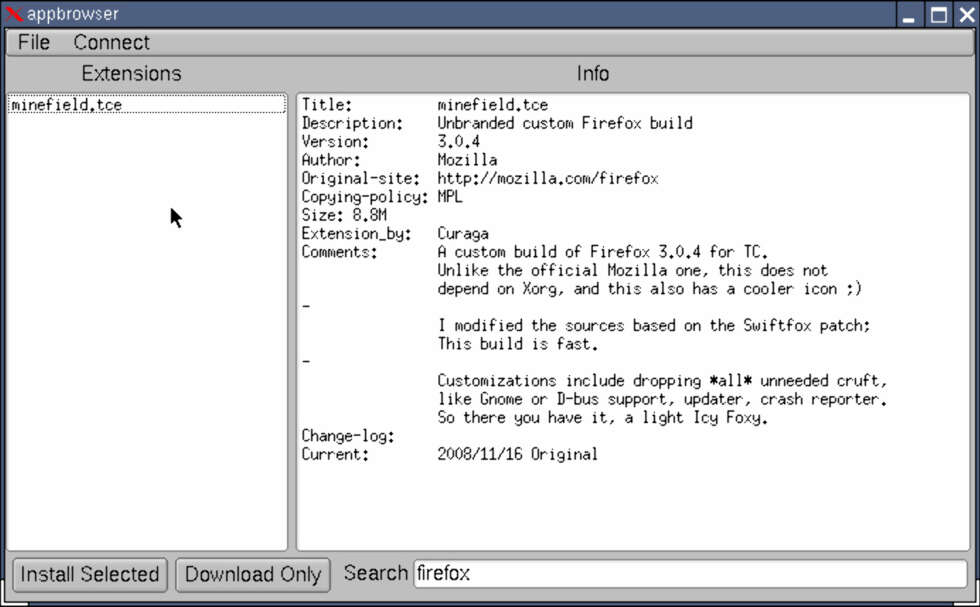Click the appbrowser title text
This screenshot has height=607, width=980.
[72, 14]
